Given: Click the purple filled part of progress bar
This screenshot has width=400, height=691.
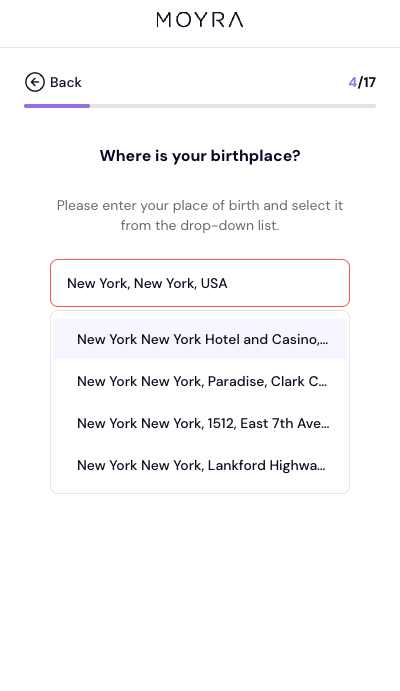Looking at the screenshot, I should point(57,106).
